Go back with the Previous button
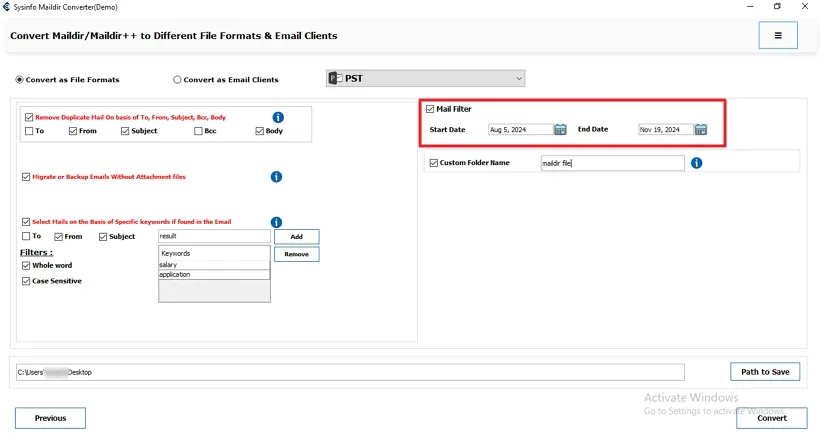 [50, 418]
